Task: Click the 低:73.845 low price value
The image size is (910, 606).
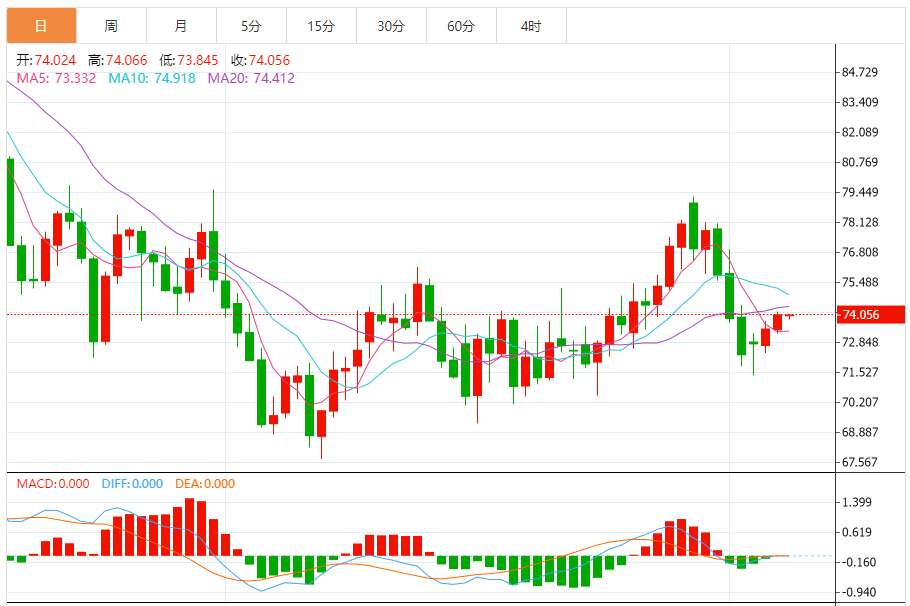Action: coord(189,60)
